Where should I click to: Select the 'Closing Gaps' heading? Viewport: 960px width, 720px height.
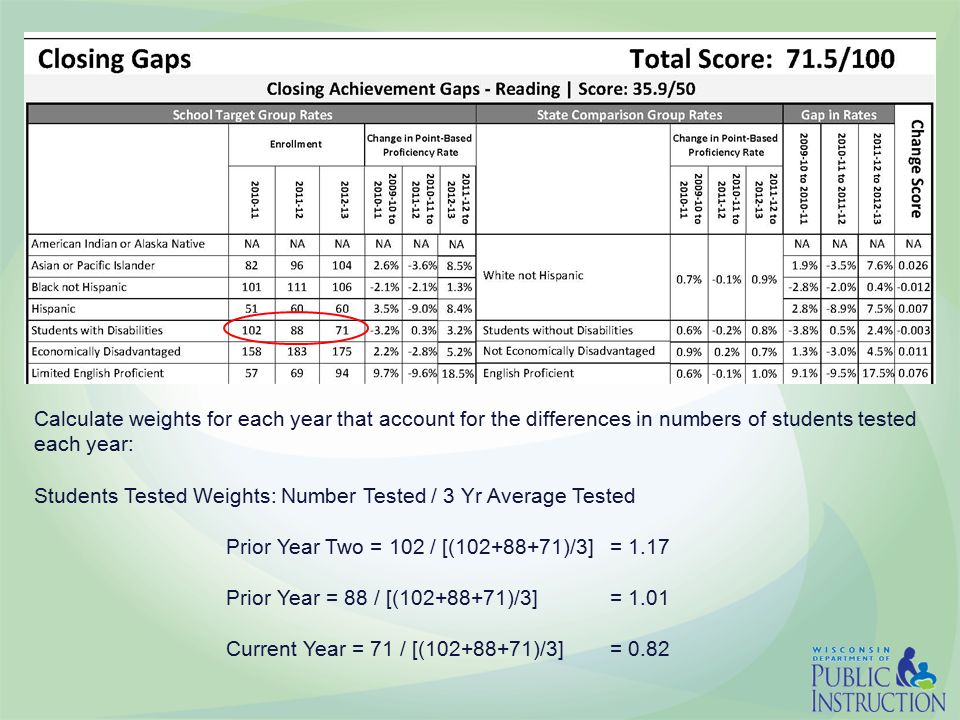pos(114,59)
